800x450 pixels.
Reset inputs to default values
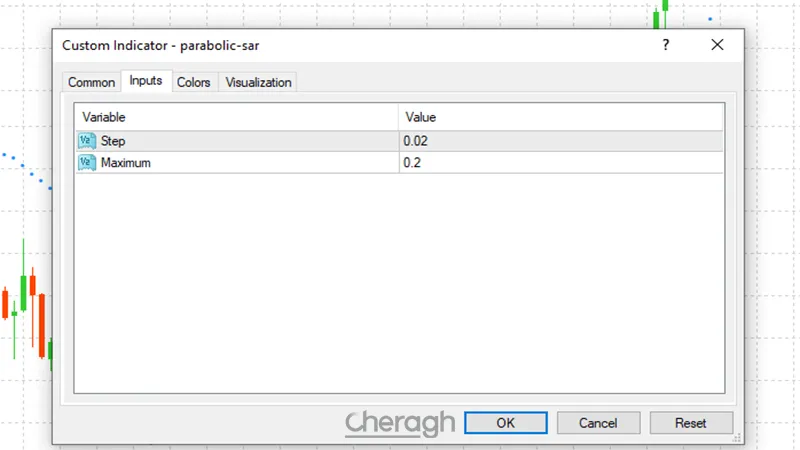point(691,423)
